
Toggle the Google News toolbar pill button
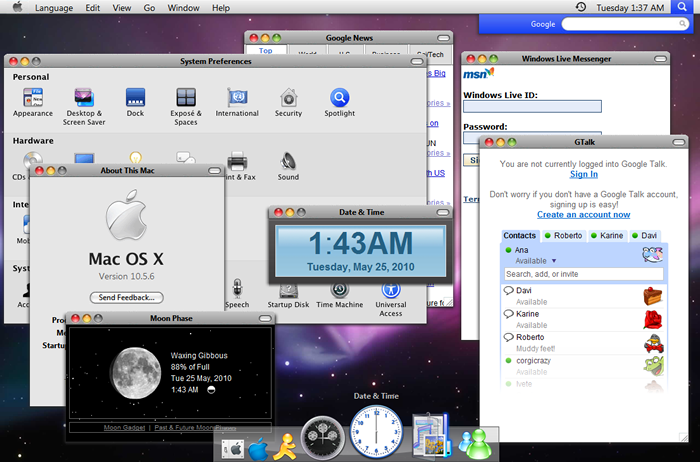coord(443,38)
